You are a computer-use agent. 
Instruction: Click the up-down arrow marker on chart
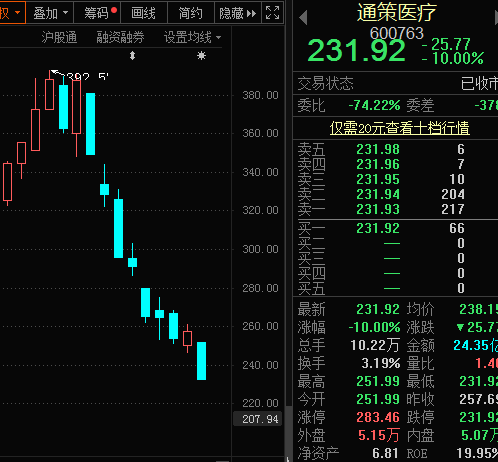(132, 55)
